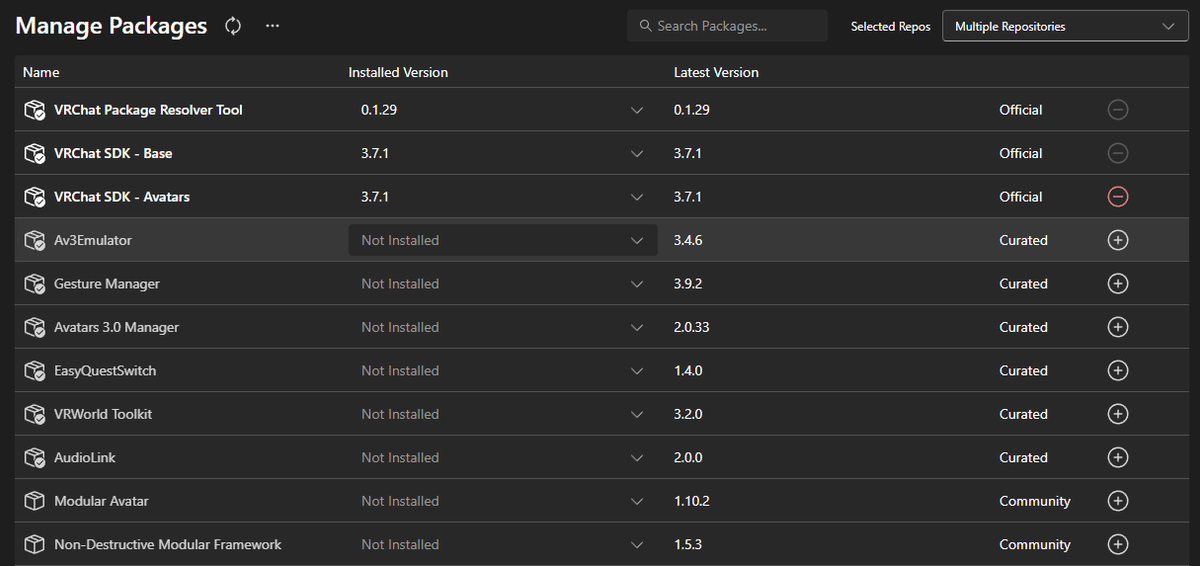
Task: Remove VRChat SDK - Avatars package
Action: pyautogui.click(x=1118, y=197)
